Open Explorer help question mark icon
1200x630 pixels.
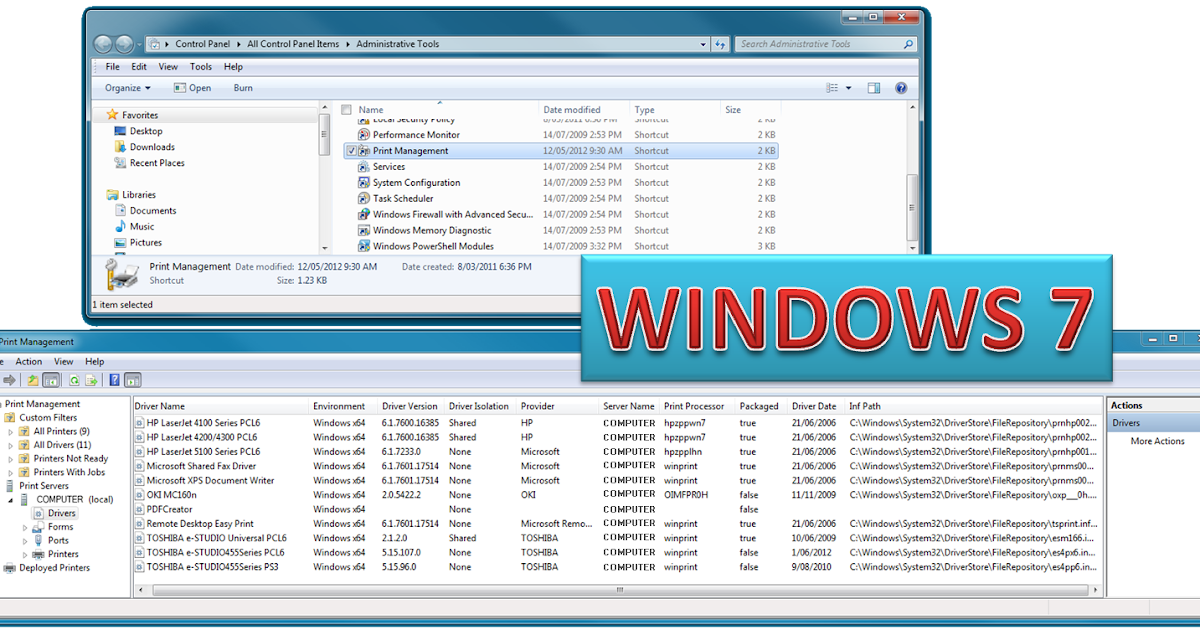(901, 88)
